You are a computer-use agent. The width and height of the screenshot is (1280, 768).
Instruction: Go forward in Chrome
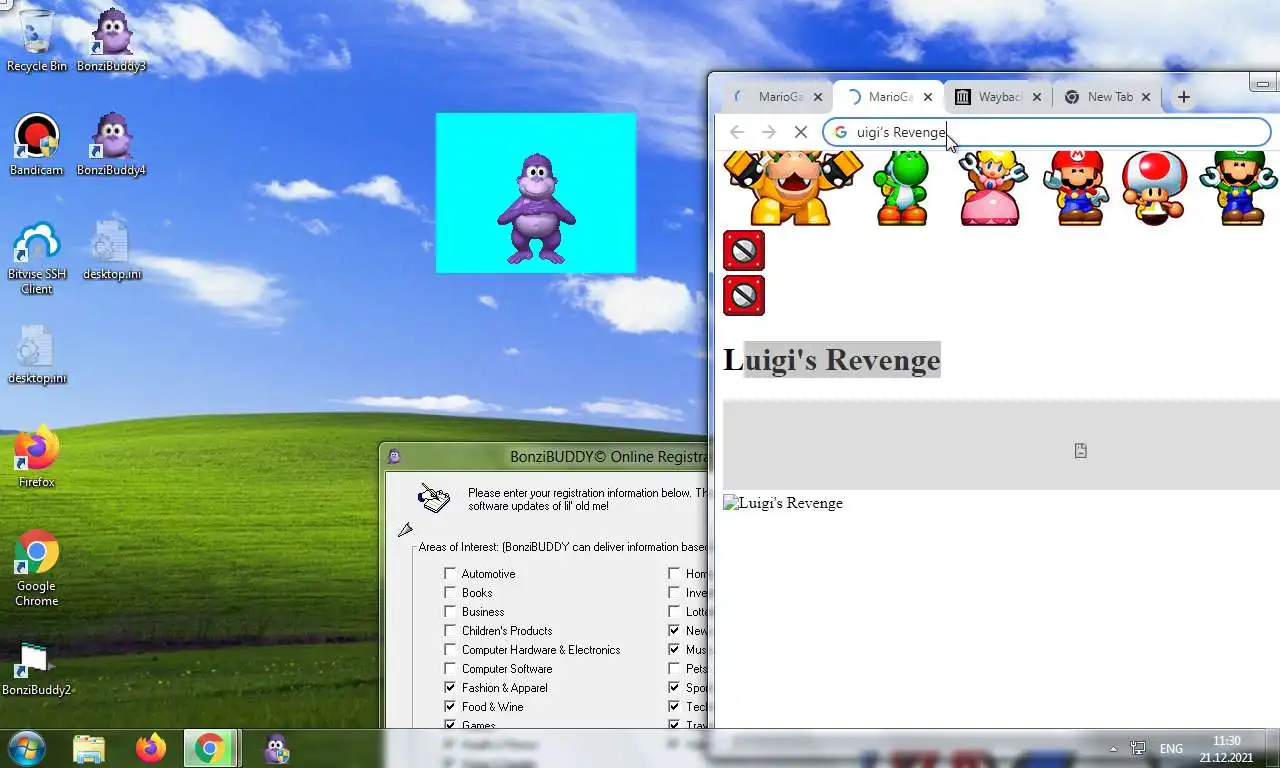pyautogui.click(x=768, y=132)
